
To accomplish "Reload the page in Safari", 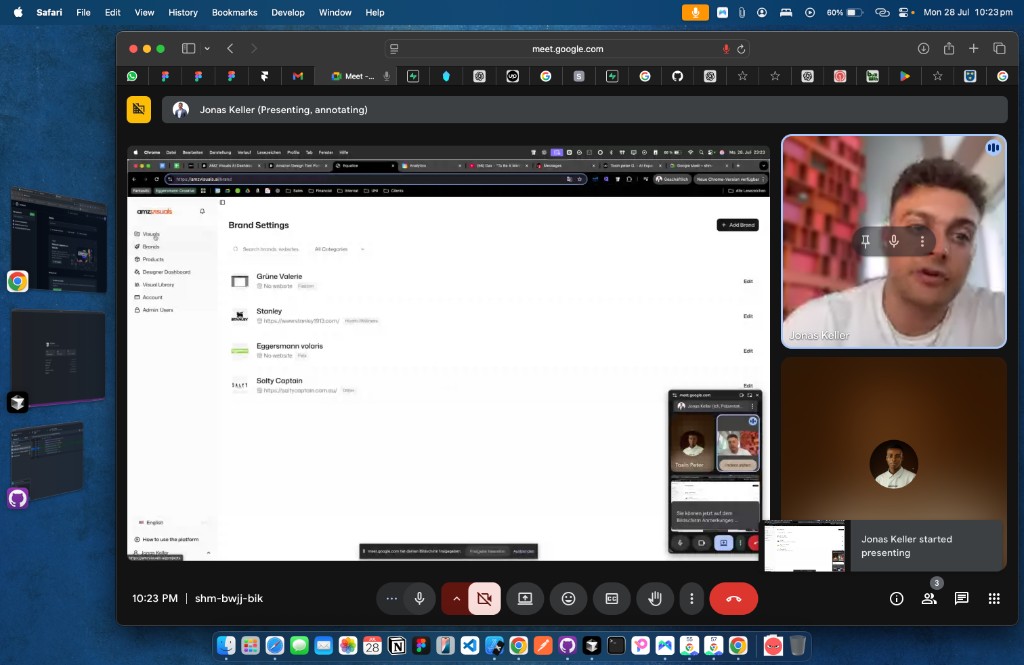I will click(x=741, y=49).
